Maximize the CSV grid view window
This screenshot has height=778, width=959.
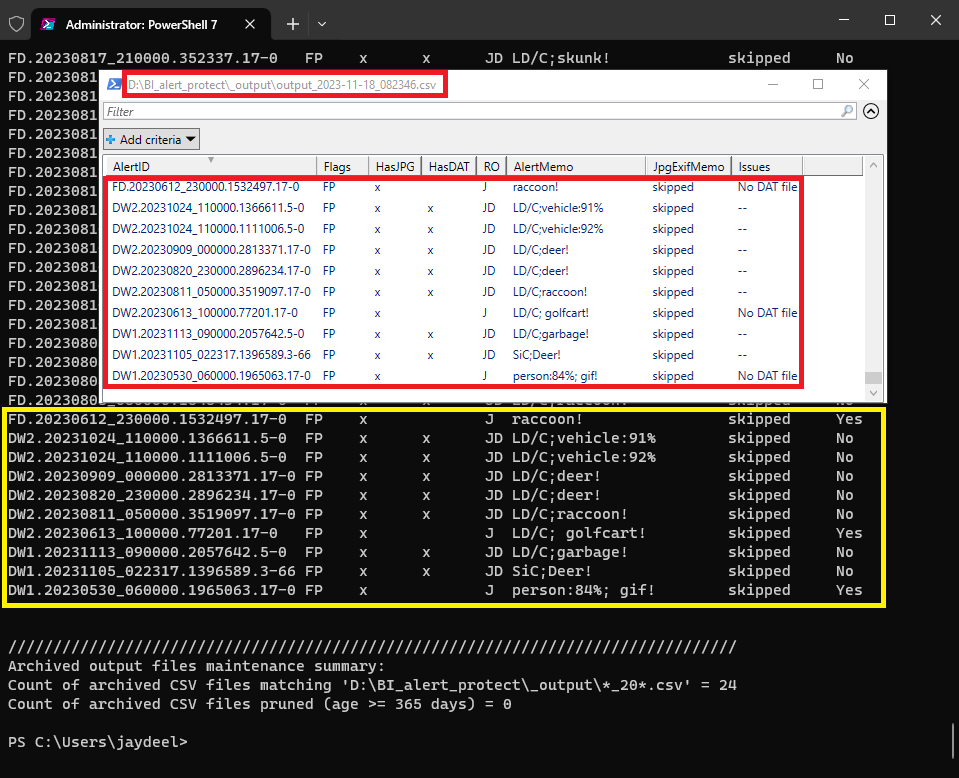click(818, 84)
